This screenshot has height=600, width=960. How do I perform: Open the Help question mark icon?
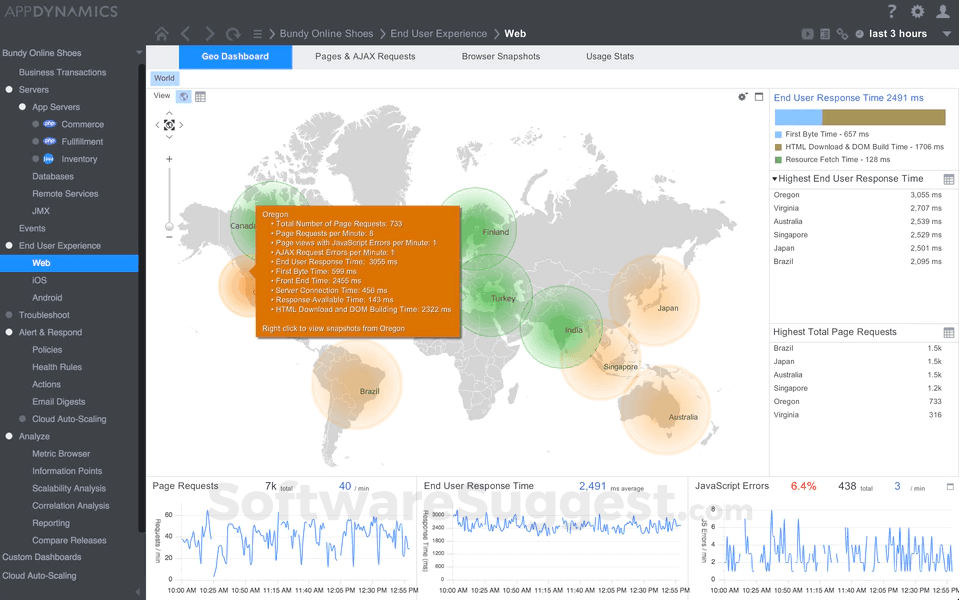(890, 12)
